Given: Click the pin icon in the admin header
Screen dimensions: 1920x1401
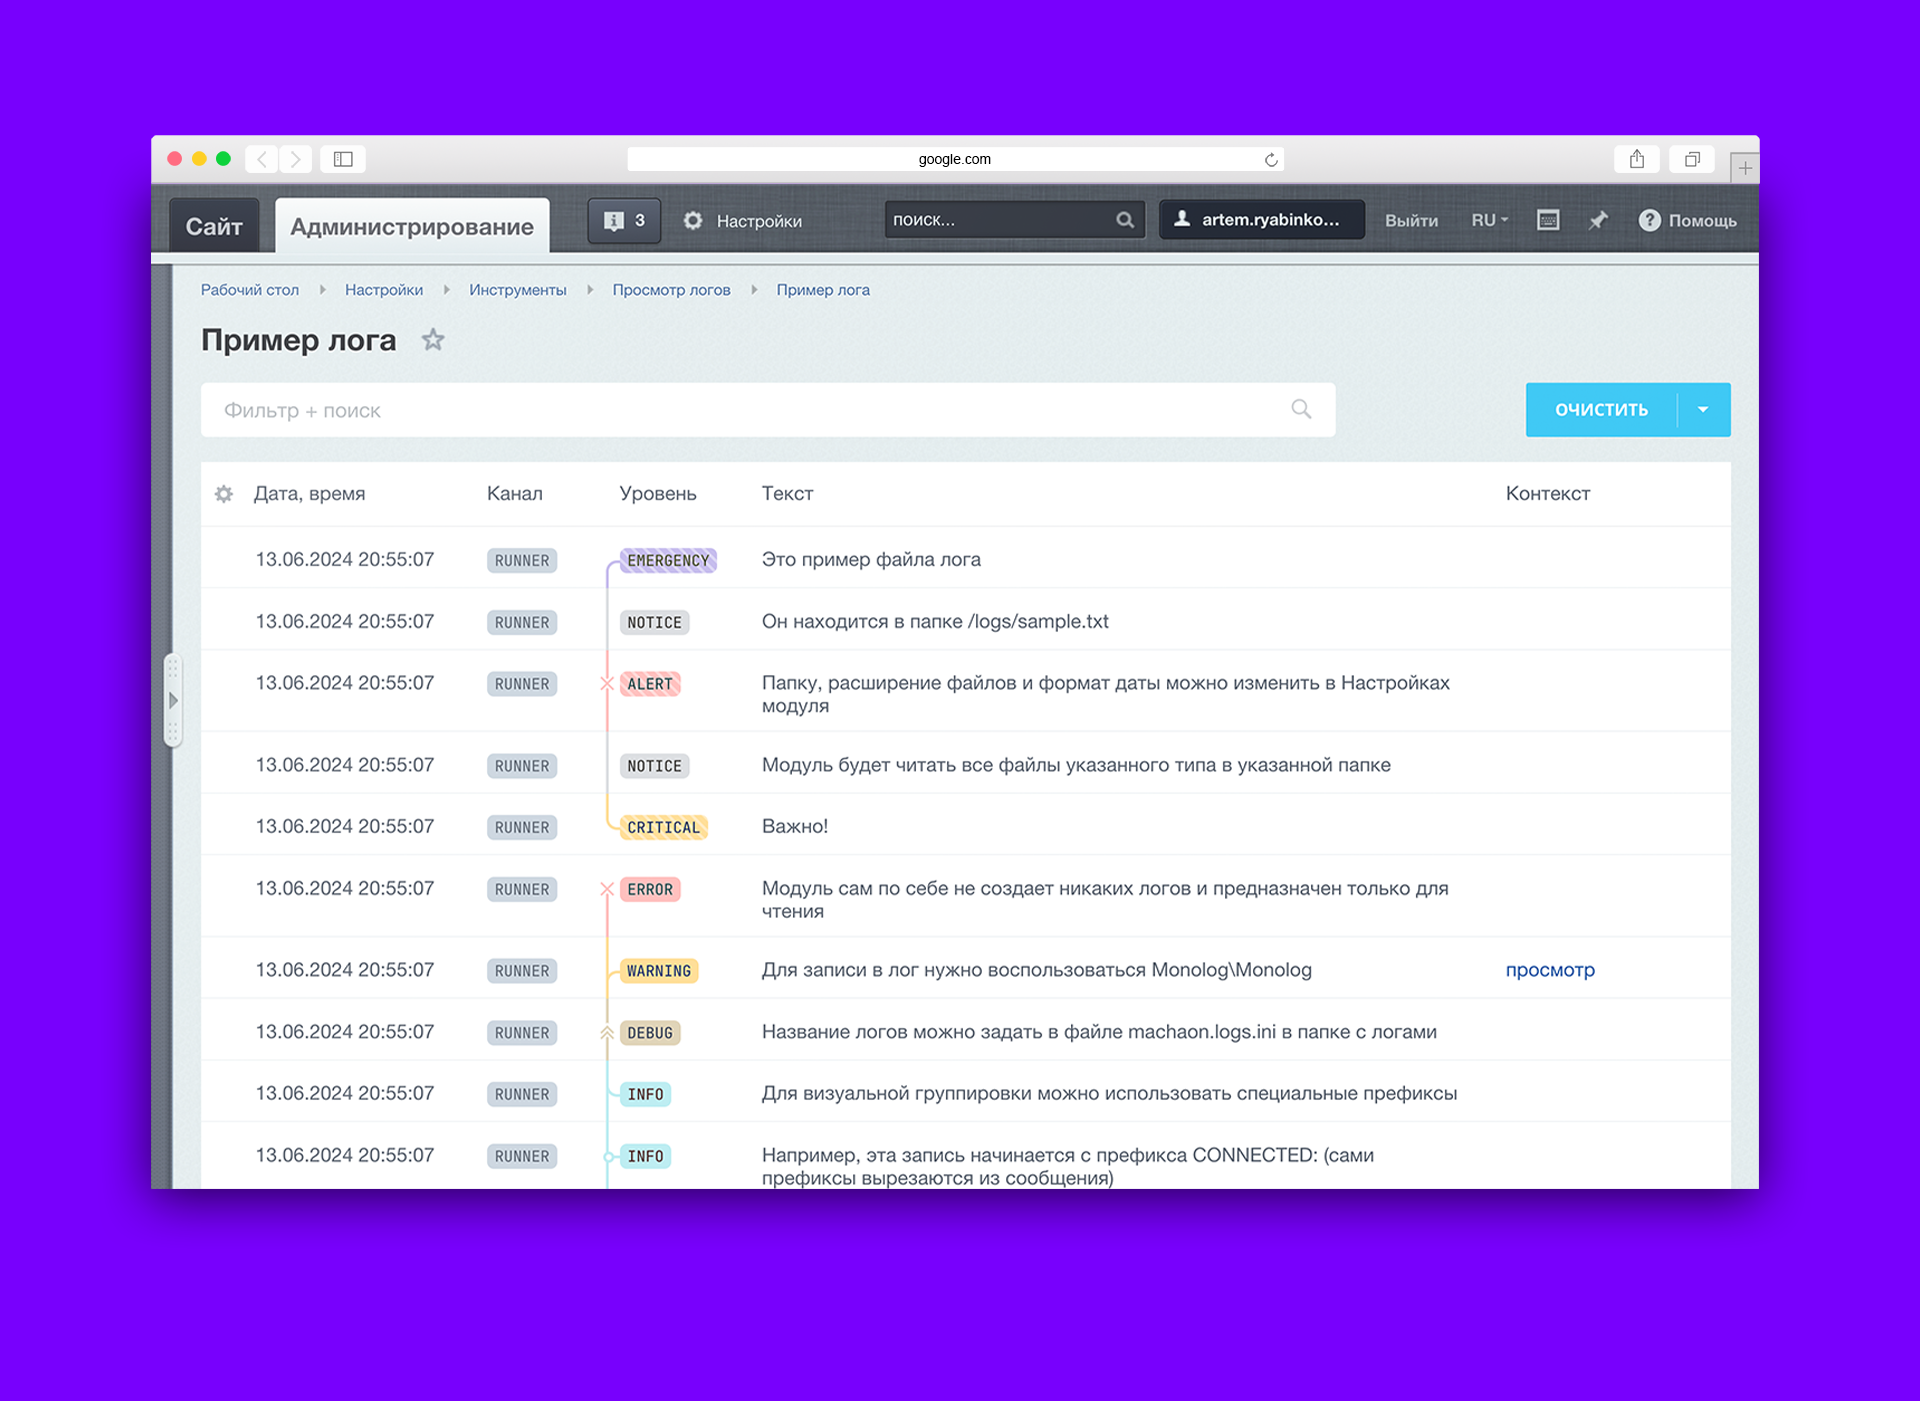Looking at the screenshot, I should [x=1598, y=220].
